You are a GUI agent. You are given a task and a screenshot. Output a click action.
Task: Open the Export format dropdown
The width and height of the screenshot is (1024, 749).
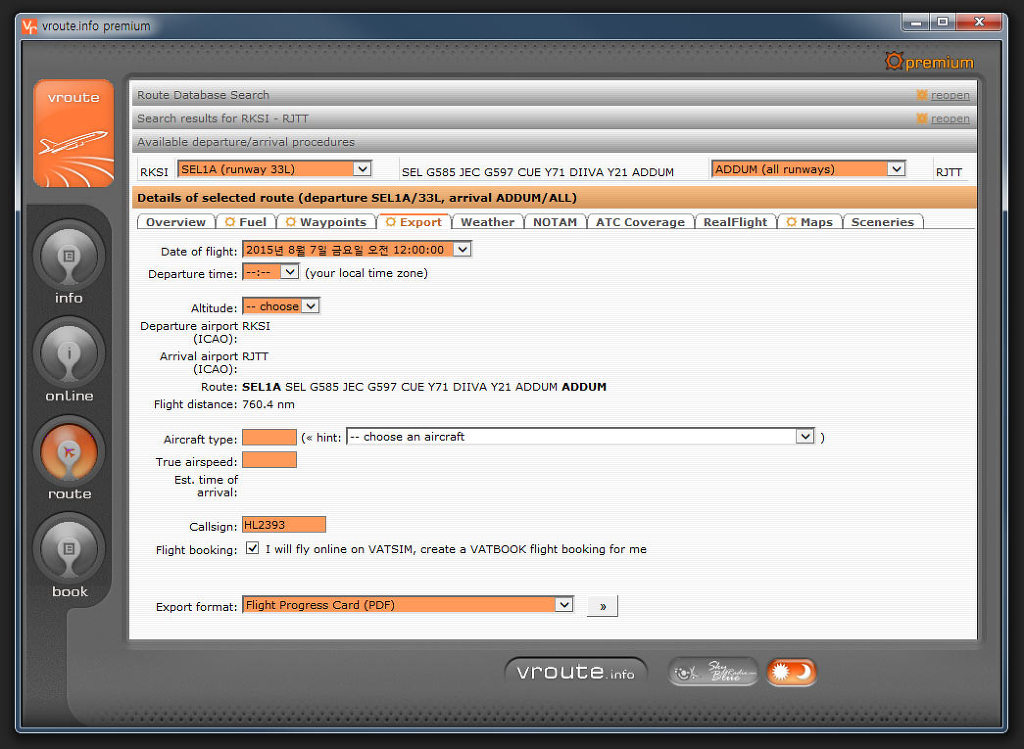[x=408, y=605]
